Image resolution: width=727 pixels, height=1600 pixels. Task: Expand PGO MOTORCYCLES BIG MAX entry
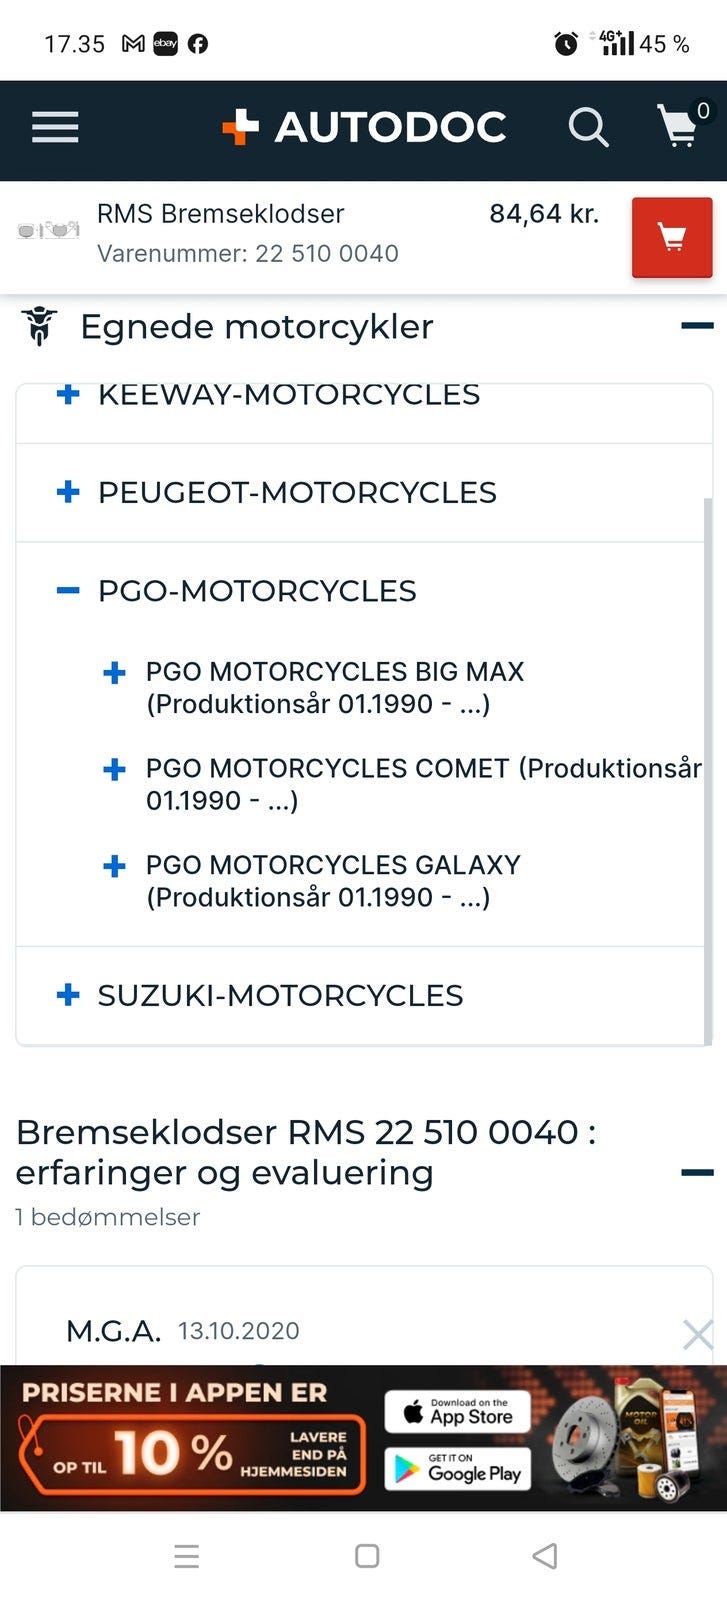[115, 673]
